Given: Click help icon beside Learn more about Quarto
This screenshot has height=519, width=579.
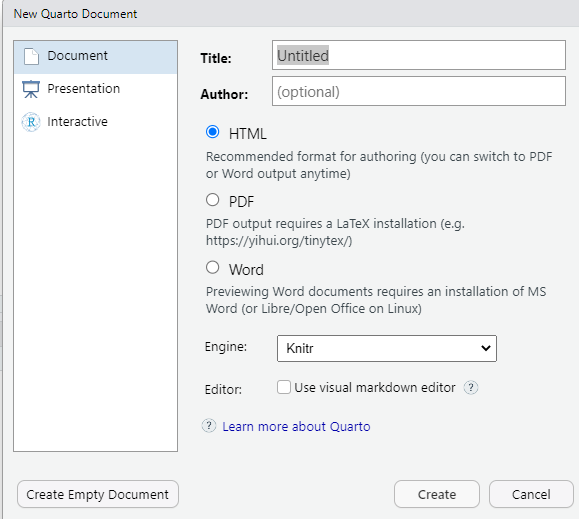Looking at the screenshot, I should [209, 426].
